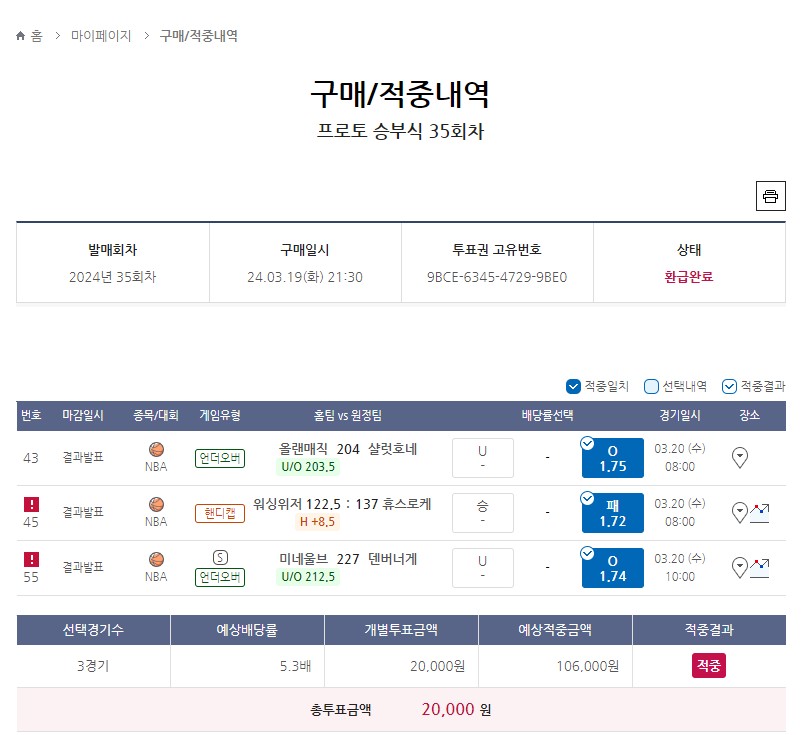Toggle the 적중결과 checkbox
801x735 pixels.
729,387
